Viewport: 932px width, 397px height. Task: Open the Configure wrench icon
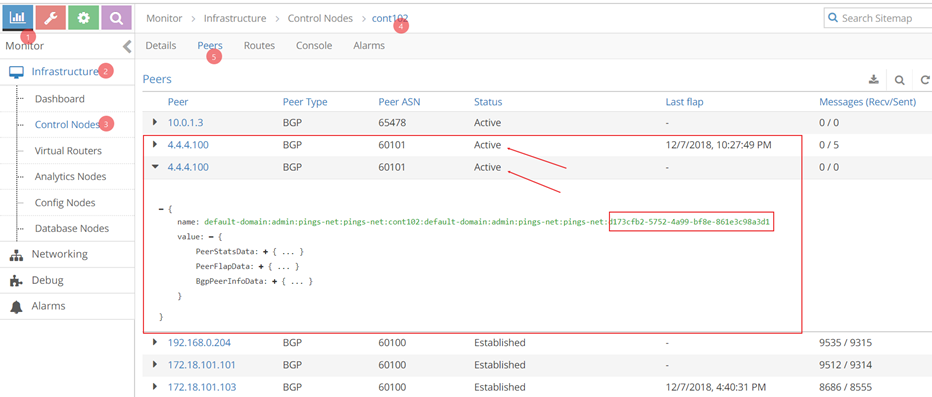tap(51, 18)
